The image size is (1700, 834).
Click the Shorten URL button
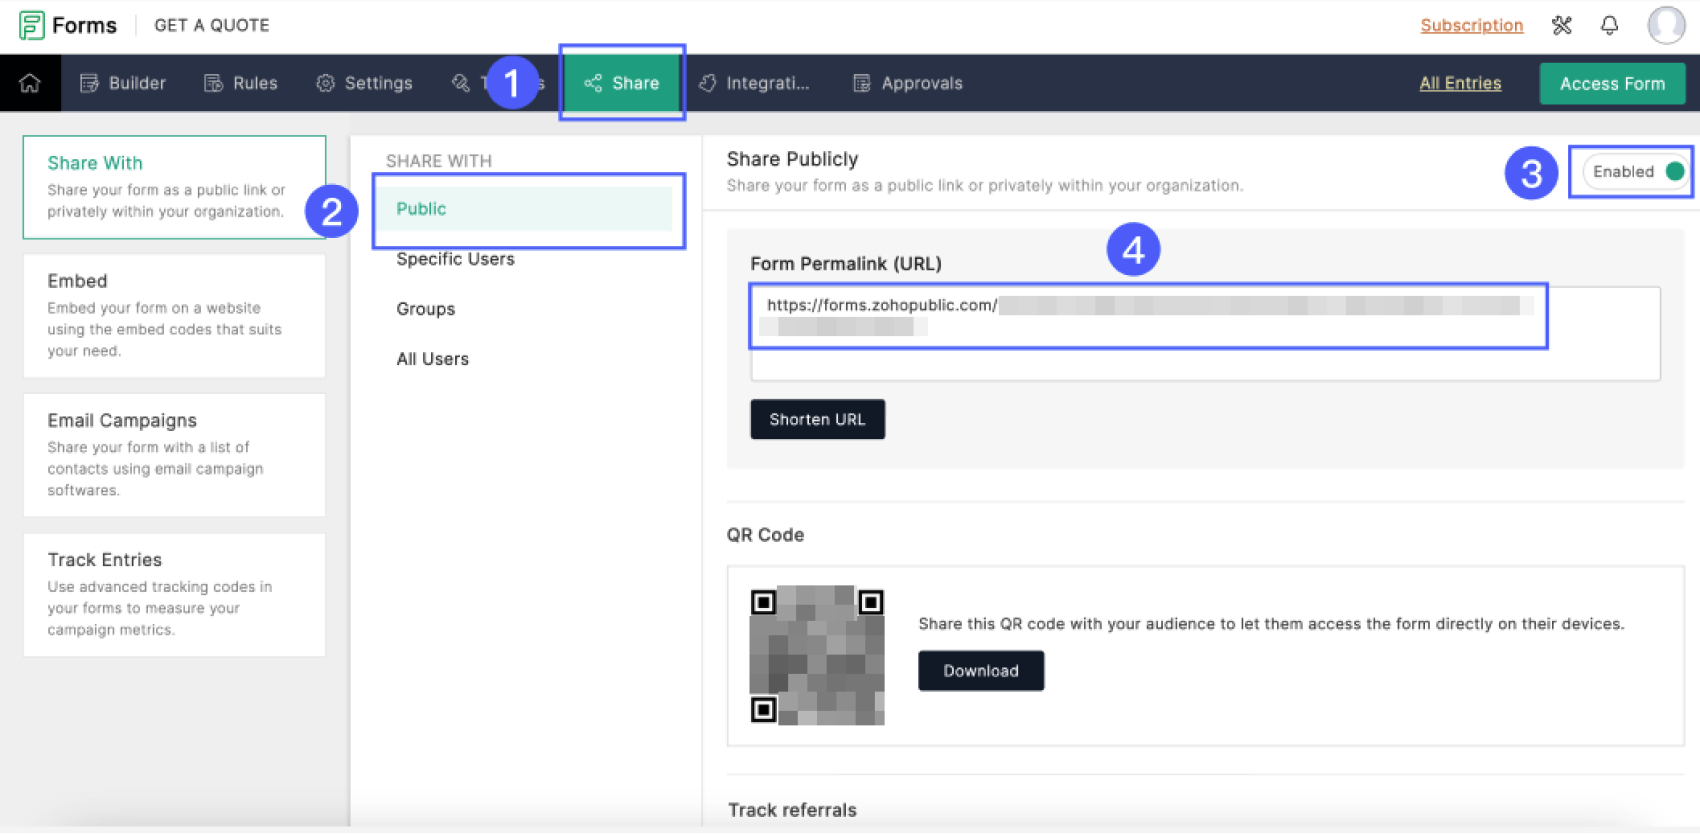(817, 420)
